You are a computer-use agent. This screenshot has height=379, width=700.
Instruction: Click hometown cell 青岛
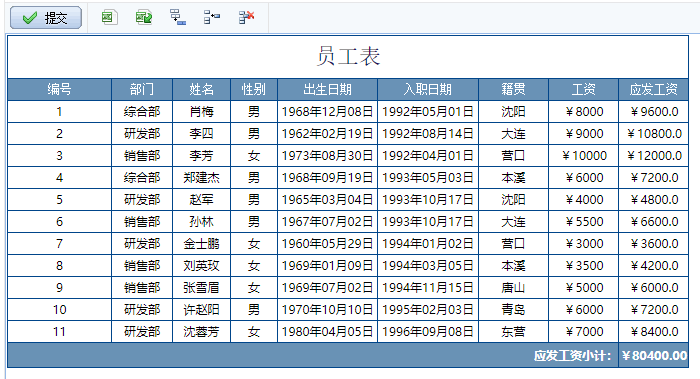513,310
